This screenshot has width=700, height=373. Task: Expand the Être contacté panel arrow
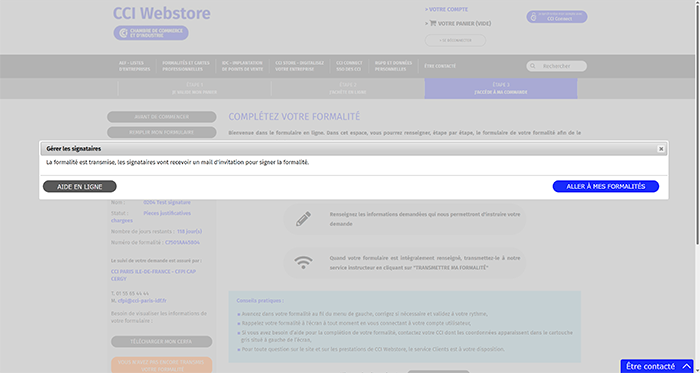click(686, 366)
